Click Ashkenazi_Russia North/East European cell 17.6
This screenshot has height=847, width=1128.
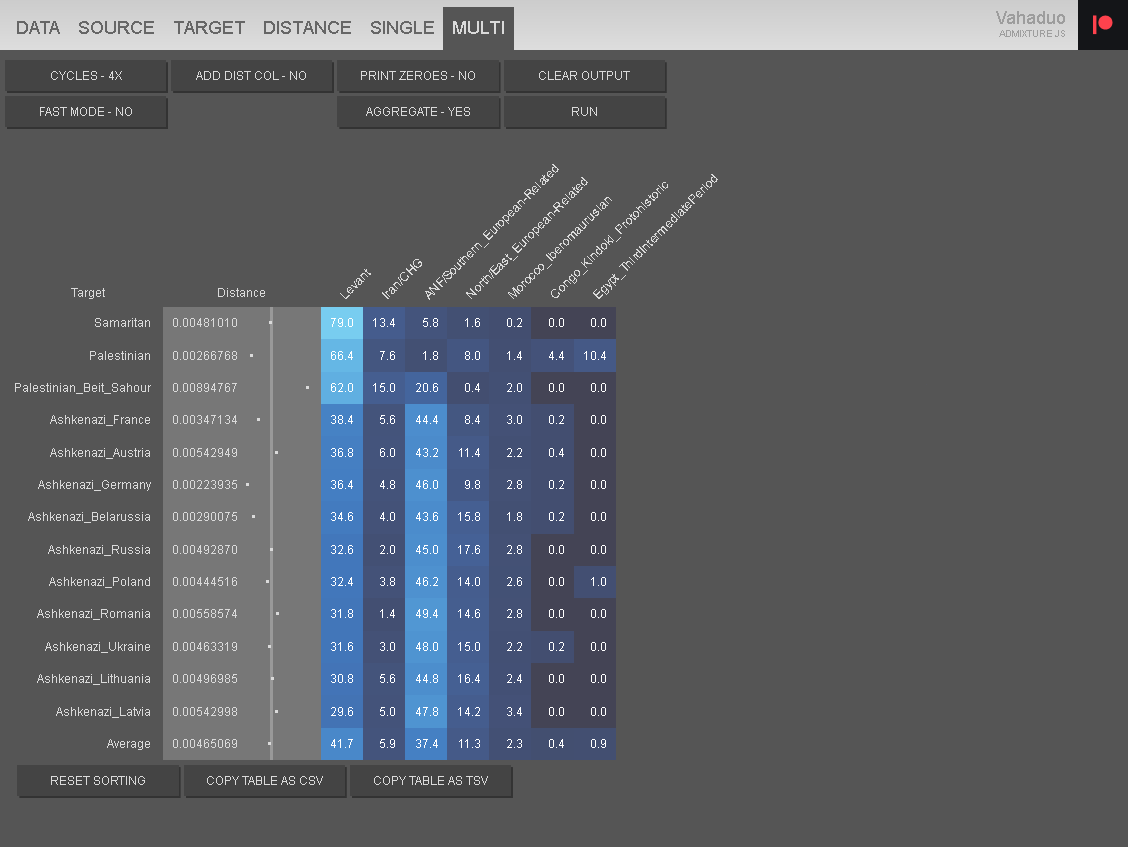(469, 550)
